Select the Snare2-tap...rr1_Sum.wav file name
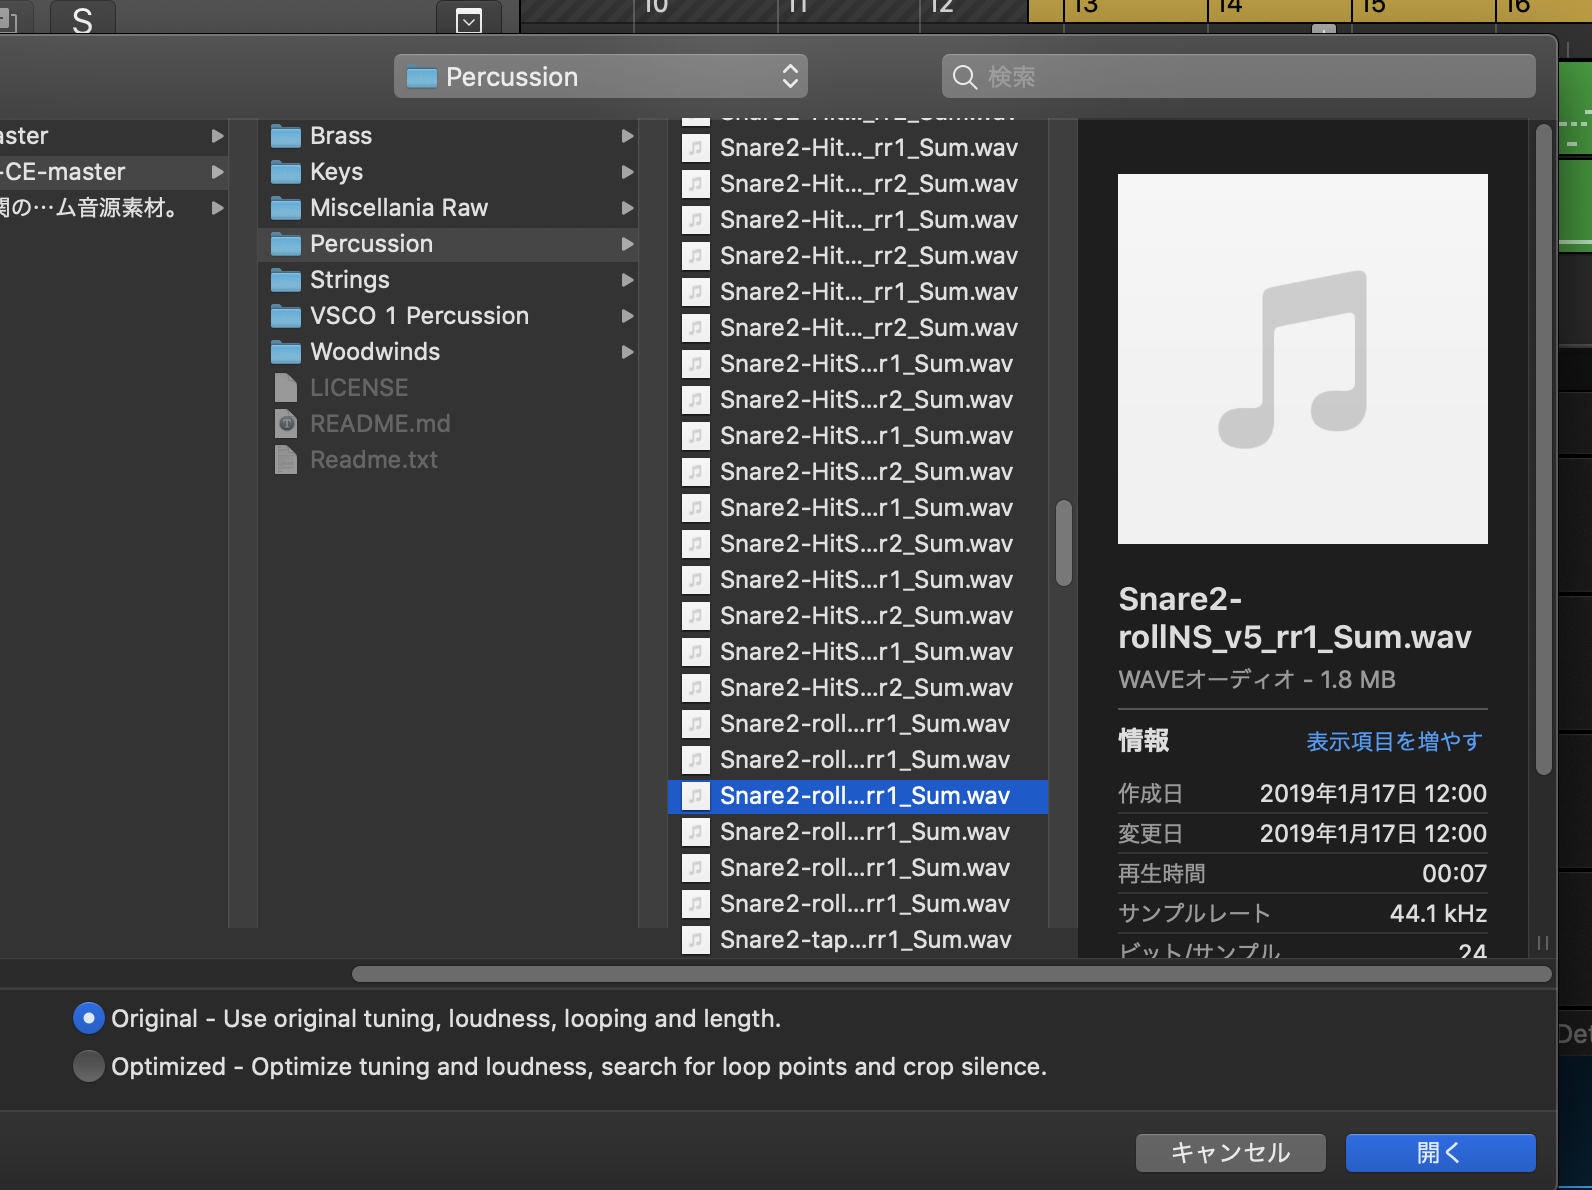The height and width of the screenshot is (1190, 1592). (866, 940)
